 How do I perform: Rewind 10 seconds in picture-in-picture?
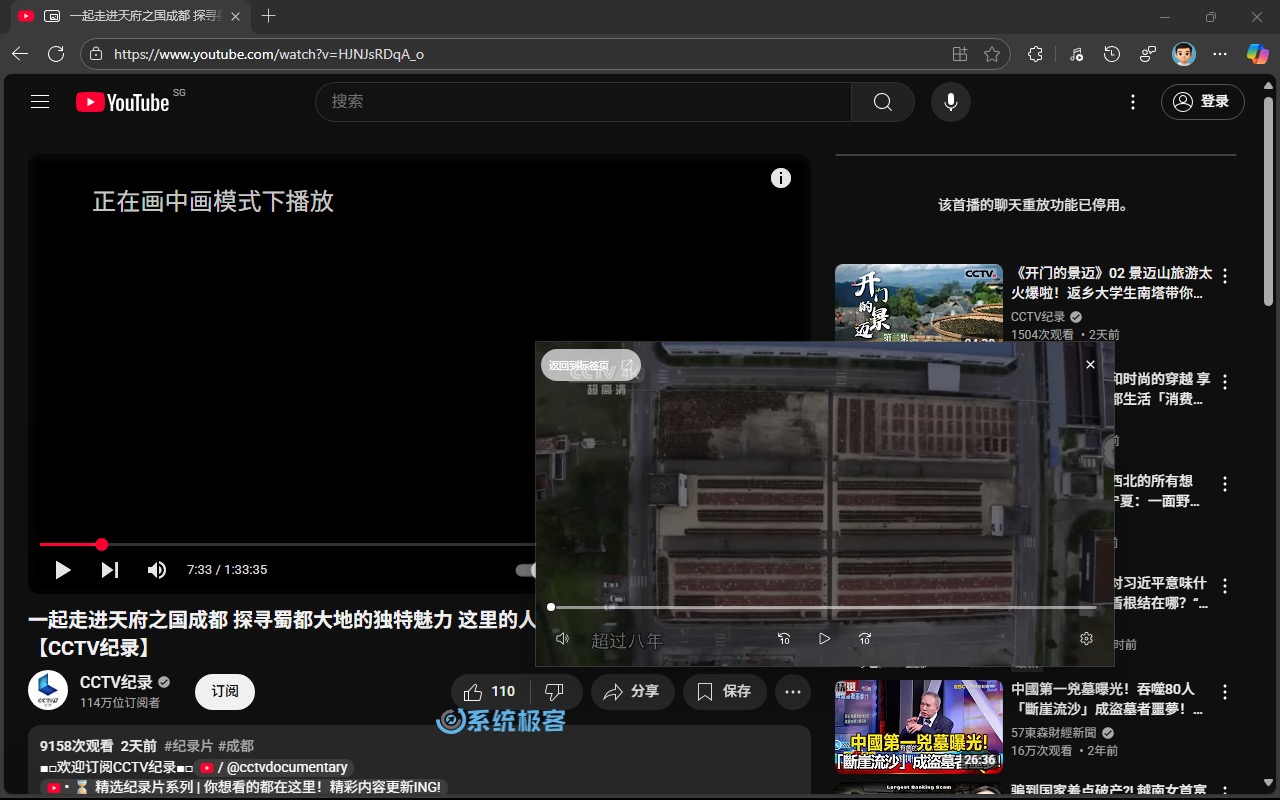pos(784,638)
